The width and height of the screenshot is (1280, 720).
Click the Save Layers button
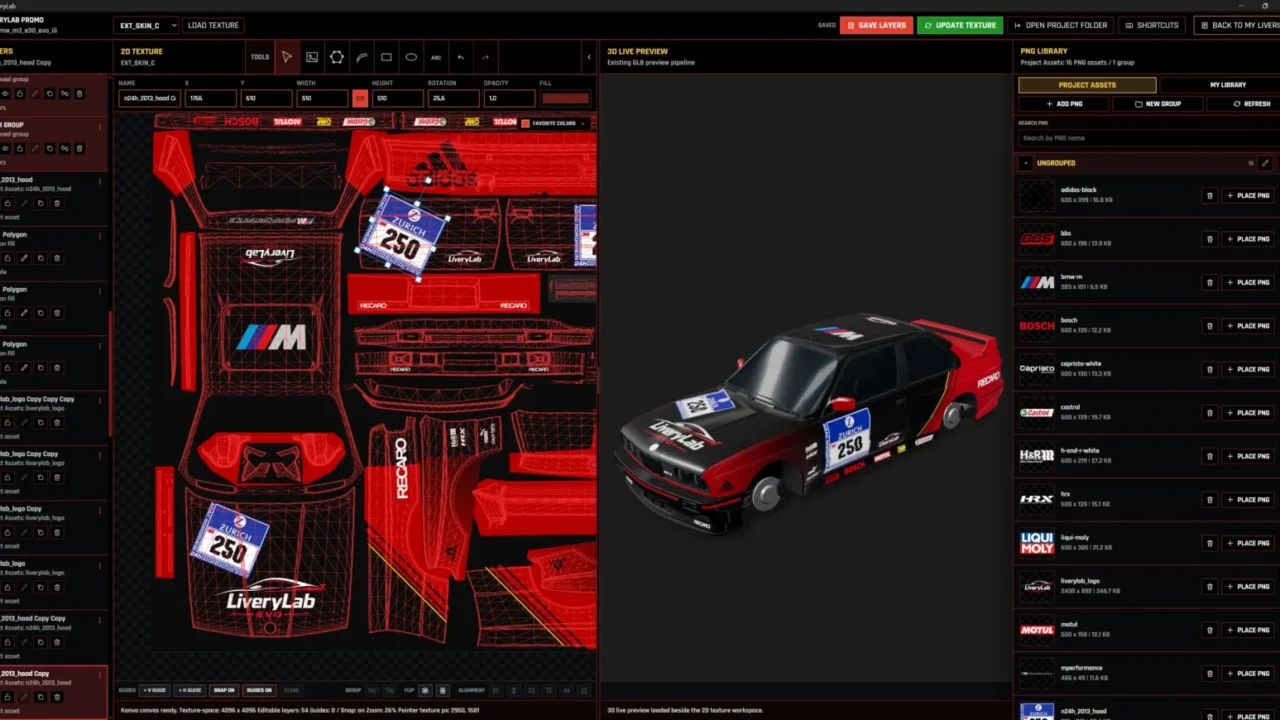click(x=876, y=25)
